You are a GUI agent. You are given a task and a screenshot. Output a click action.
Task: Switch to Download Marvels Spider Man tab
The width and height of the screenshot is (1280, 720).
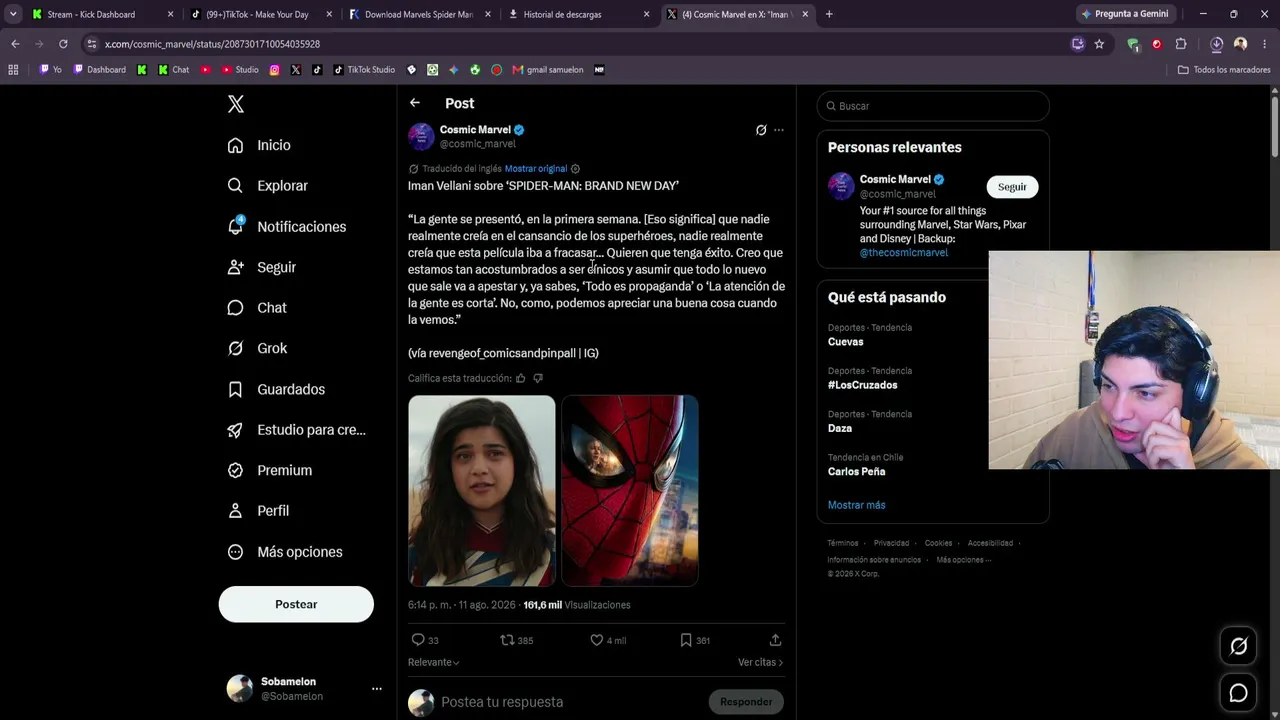point(419,14)
